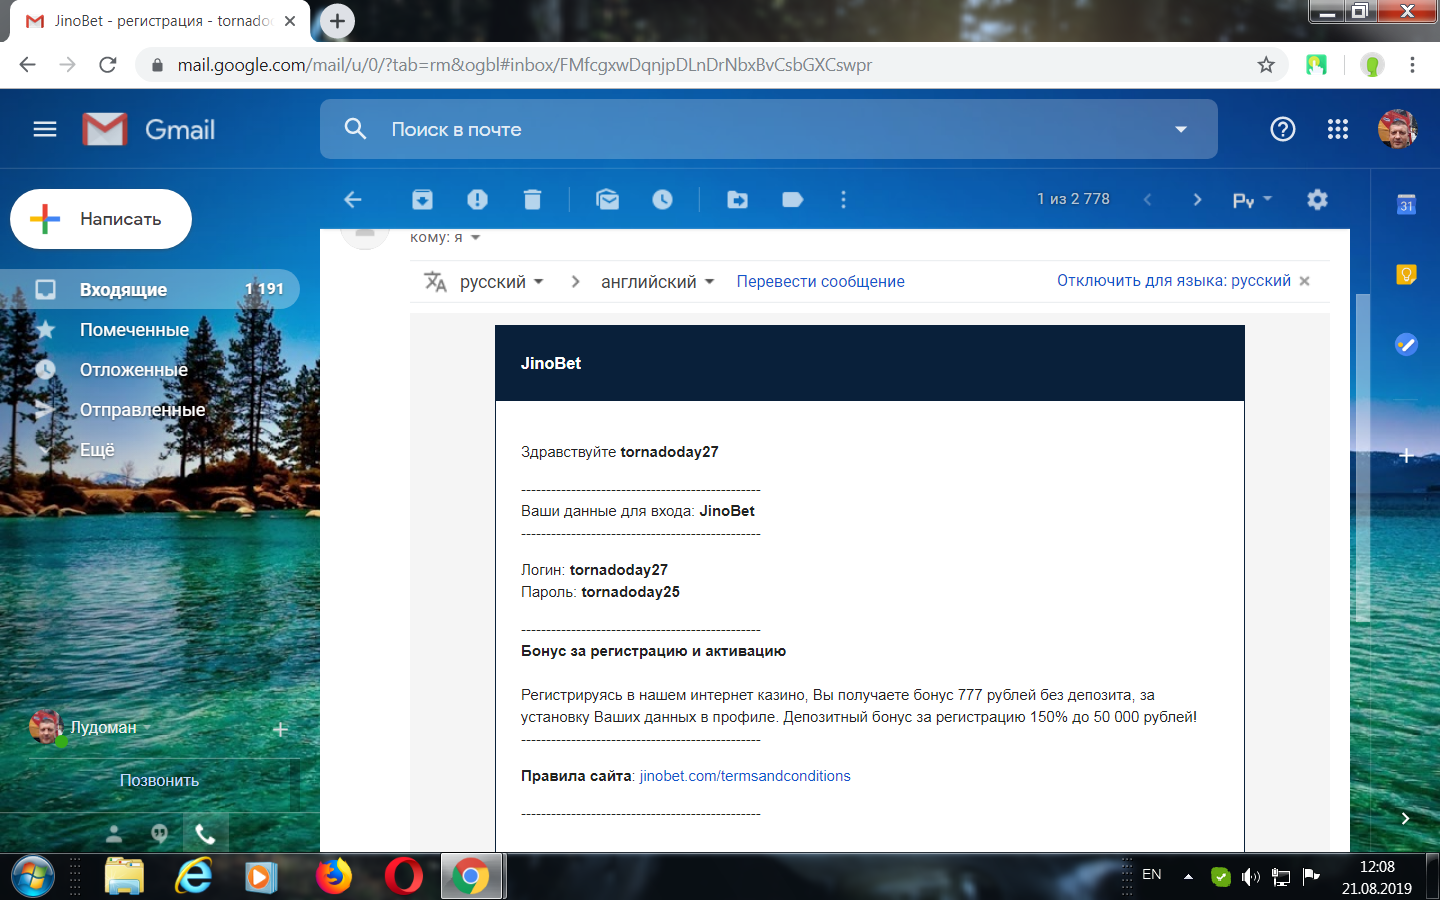Hide side panel chevron arrow
Screen dimensions: 1440x900
click(1405, 818)
